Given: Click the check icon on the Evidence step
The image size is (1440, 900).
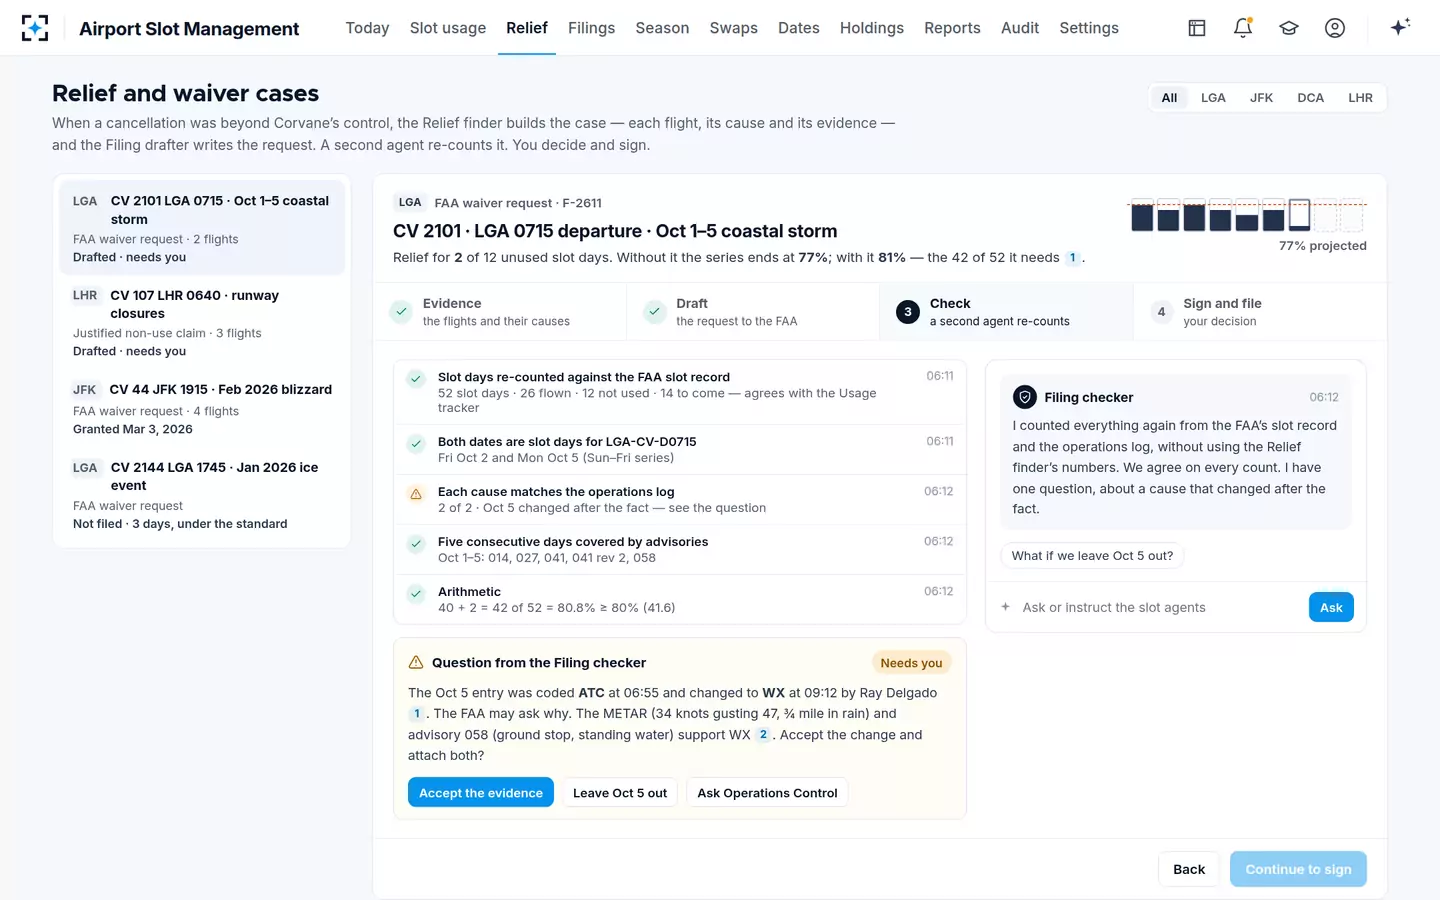Looking at the screenshot, I should (x=401, y=312).
